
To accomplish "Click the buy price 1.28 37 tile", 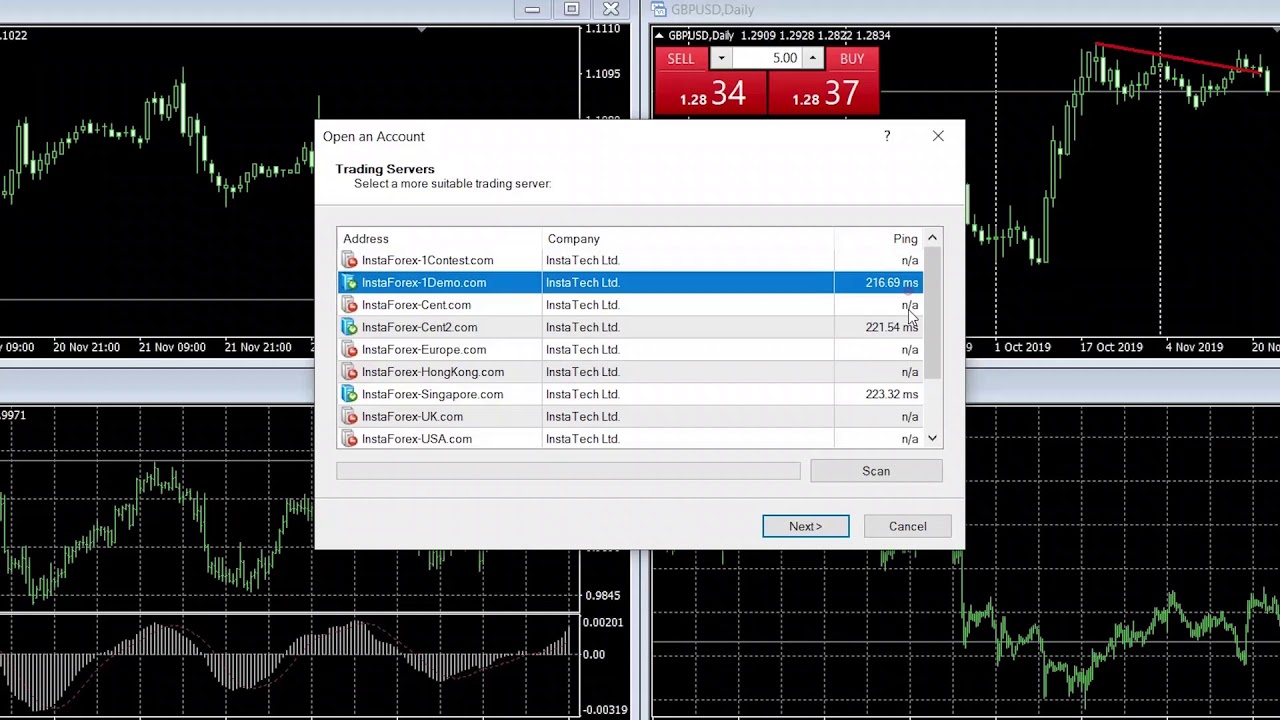I will (824, 94).
